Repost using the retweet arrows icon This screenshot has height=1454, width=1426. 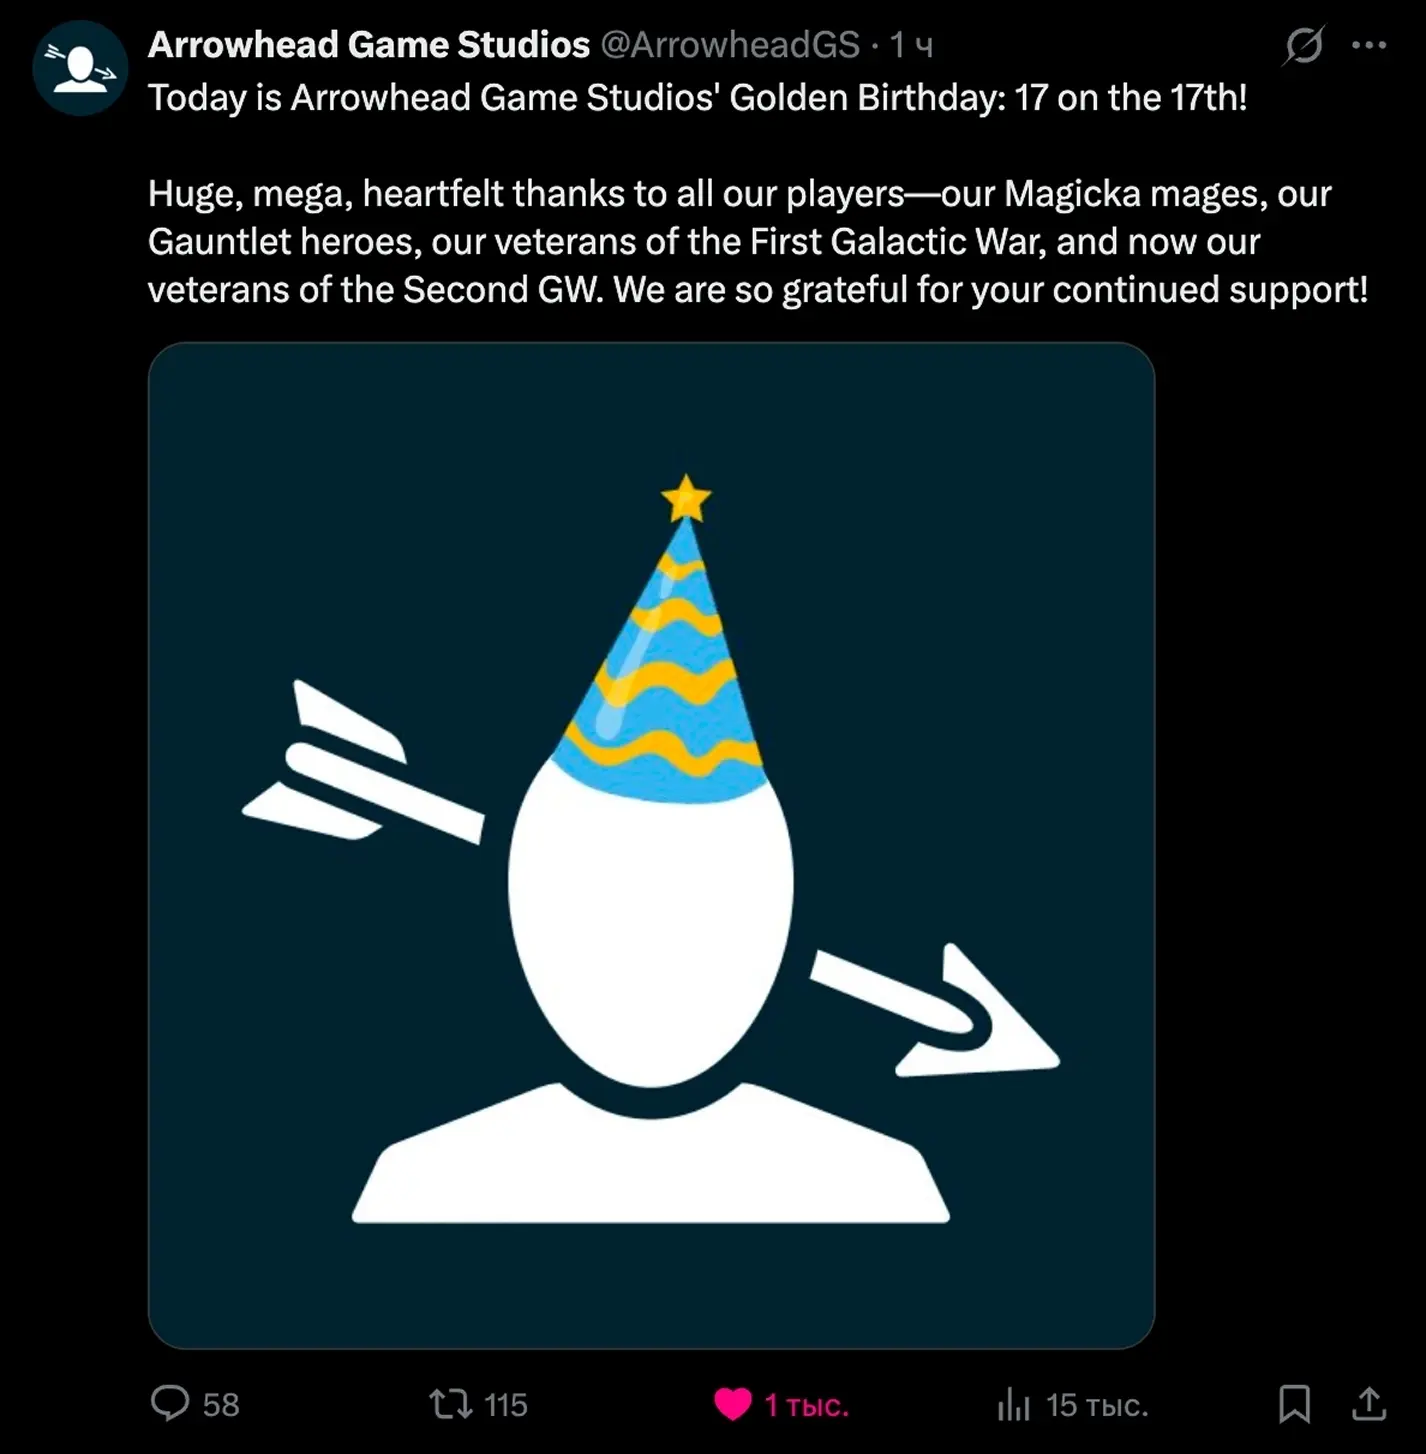point(451,1404)
